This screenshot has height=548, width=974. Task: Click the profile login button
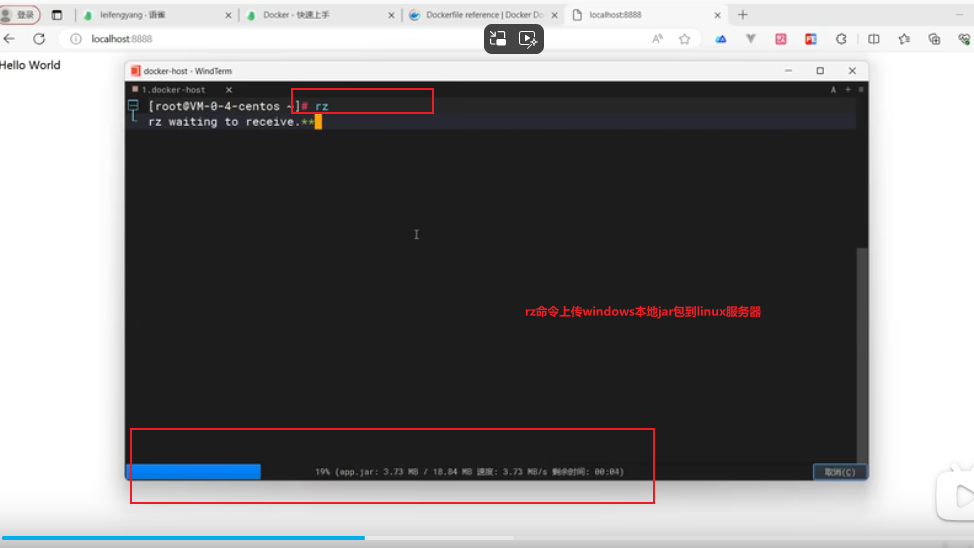[x=19, y=14]
